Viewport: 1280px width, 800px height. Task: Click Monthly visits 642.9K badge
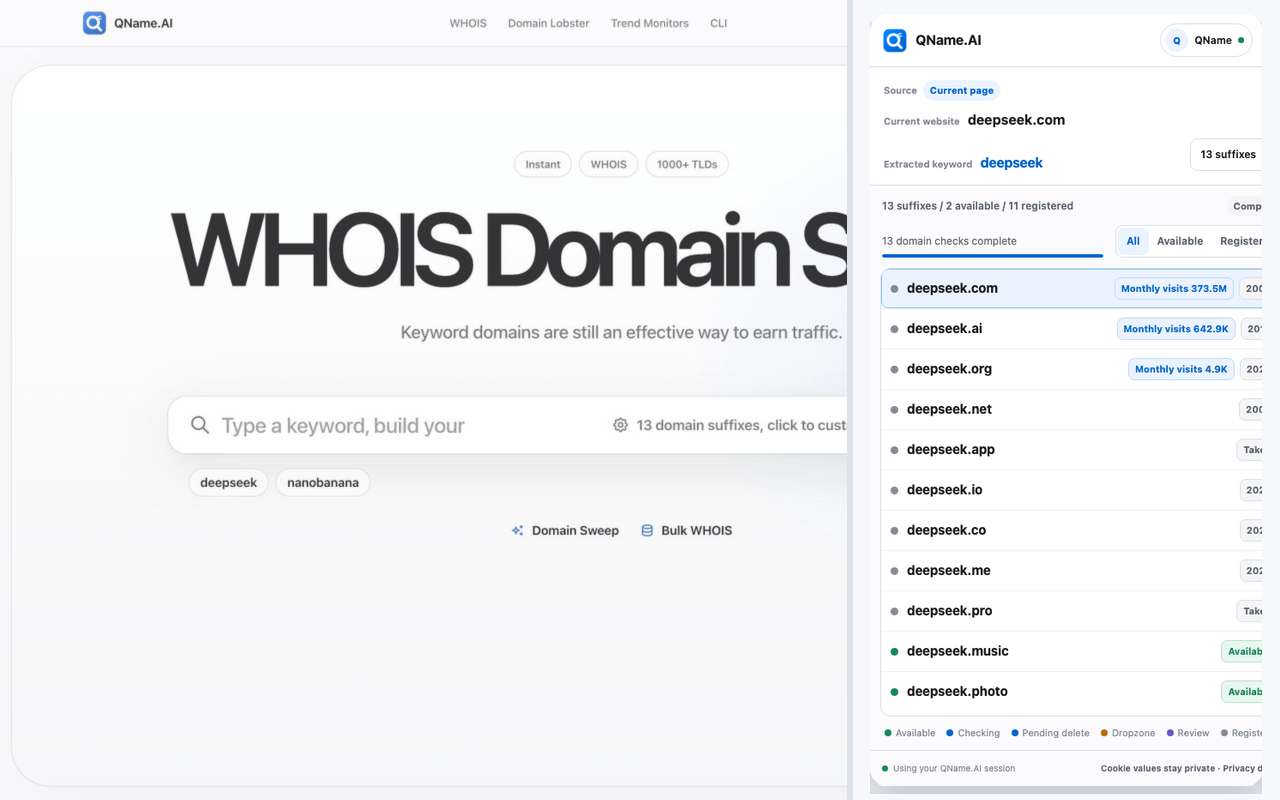click(x=1176, y=329)
